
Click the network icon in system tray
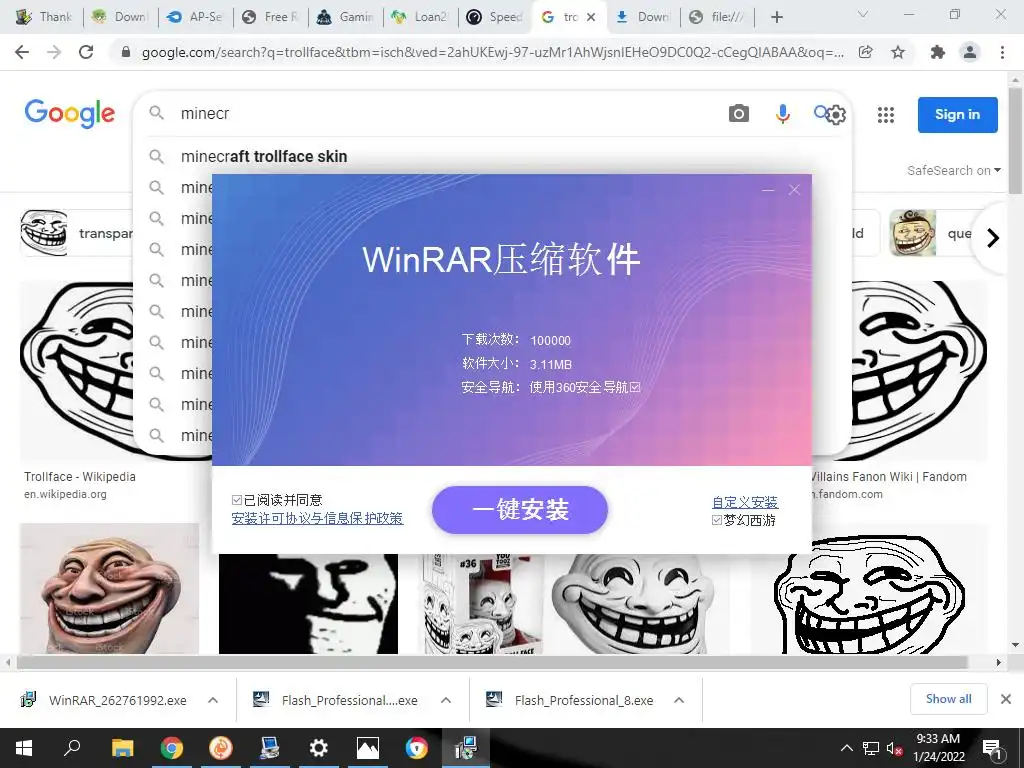[x=871, y=749]
